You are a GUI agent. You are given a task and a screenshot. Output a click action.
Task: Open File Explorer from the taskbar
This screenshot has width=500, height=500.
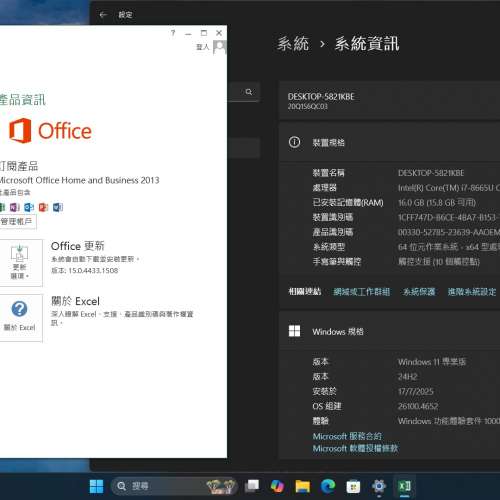[x=303, y=486]
